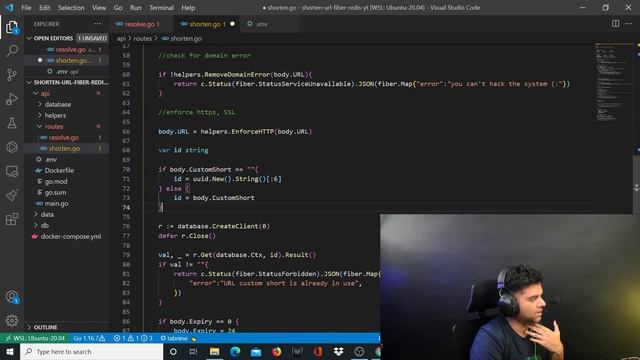Viewport: 640px width, 360px height.
Task: Open the Mail app in taskbar
Action: point(256,351)
